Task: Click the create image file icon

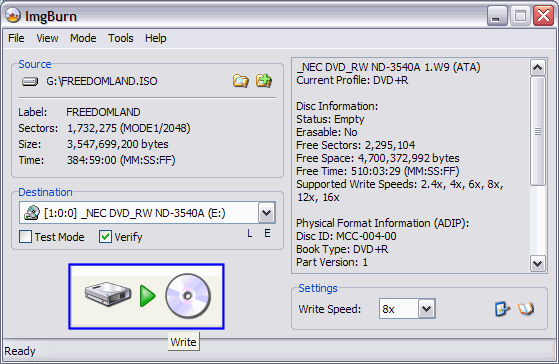Action: [264, 81]
